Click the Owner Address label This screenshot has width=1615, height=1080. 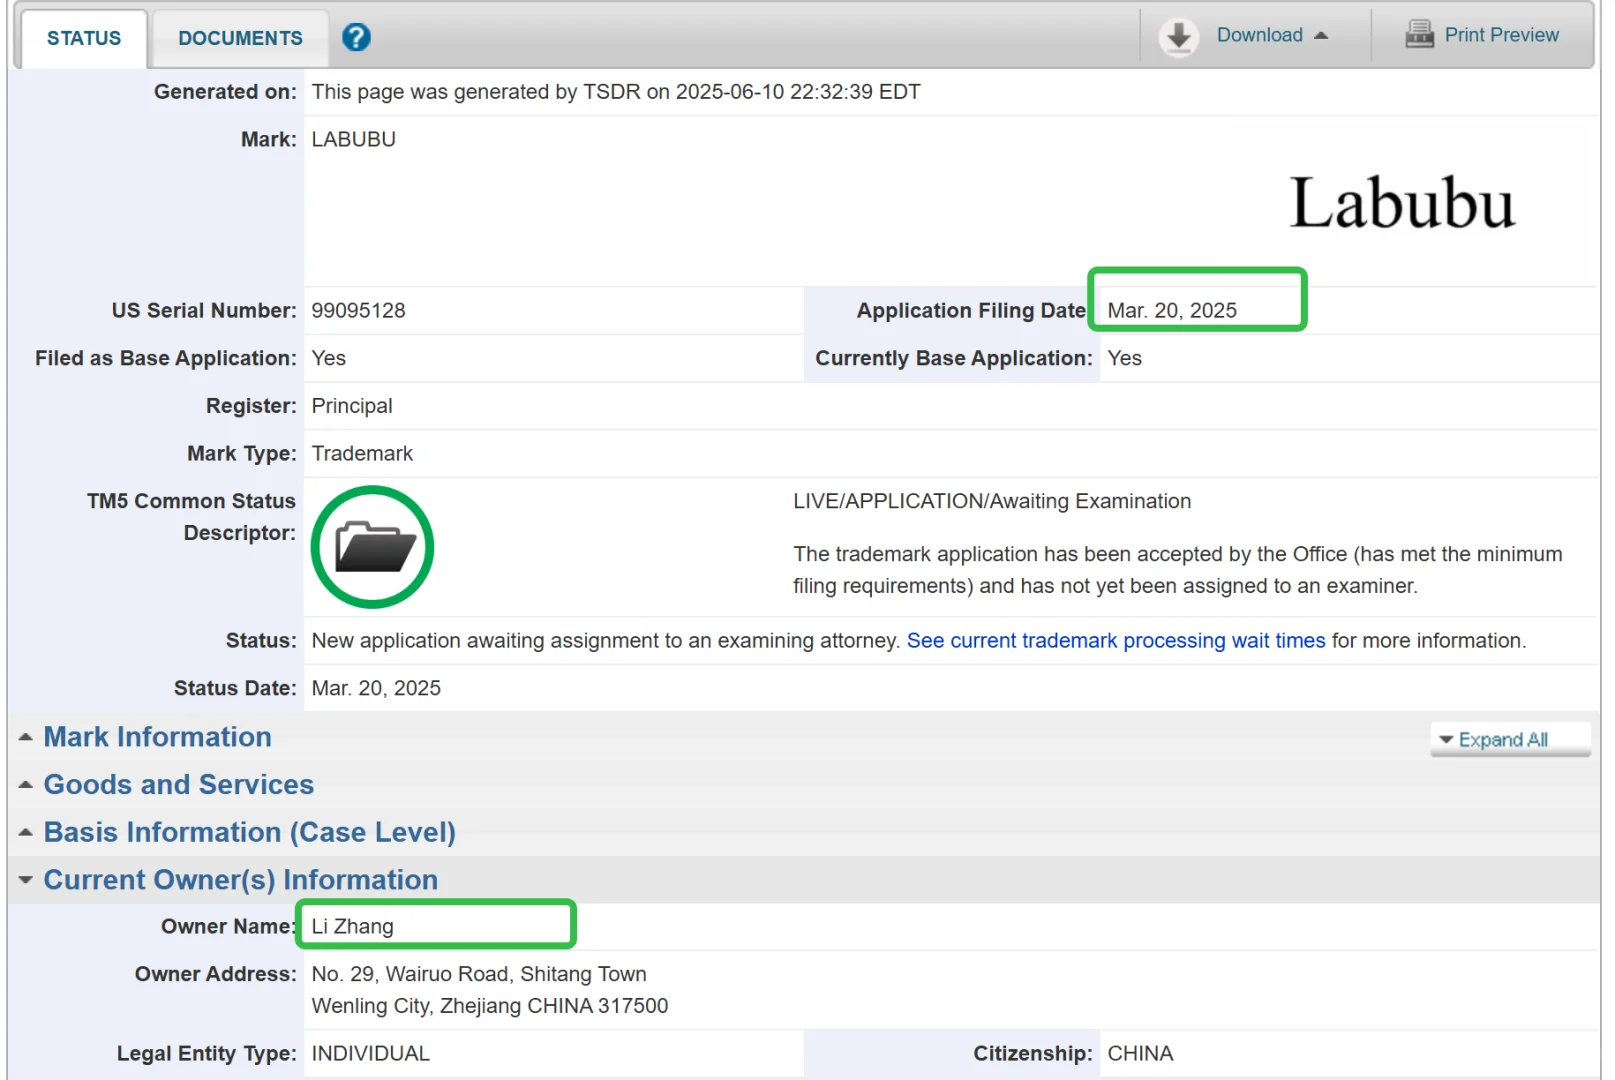click(x=216, y=974)
